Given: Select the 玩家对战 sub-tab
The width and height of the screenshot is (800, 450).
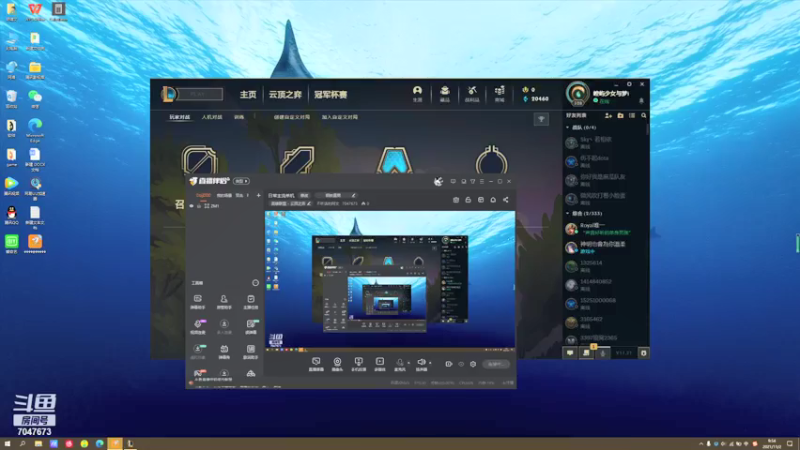Looking at the screenshot, I should coord(180,117).
